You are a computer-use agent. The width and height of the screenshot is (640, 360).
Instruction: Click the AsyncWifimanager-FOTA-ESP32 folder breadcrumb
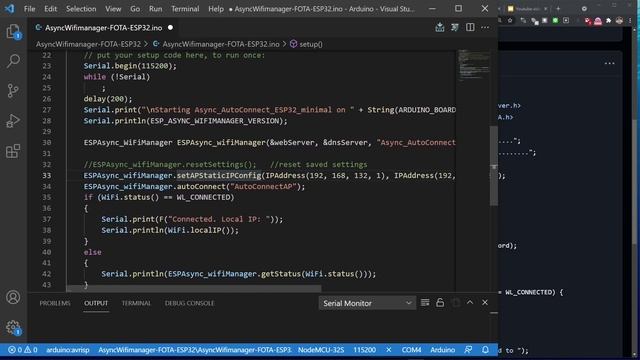(88, 44)
